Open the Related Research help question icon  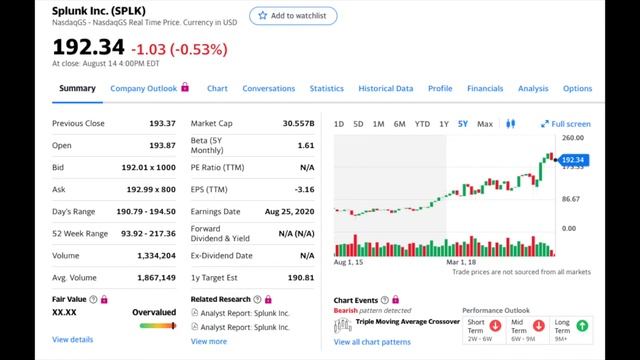[x=257, y=300]
